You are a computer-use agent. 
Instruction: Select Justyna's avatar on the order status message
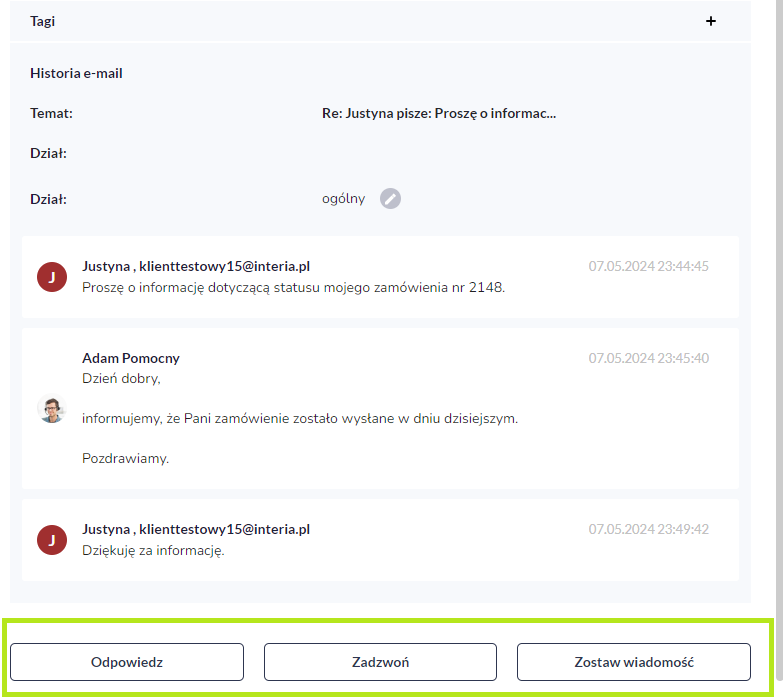point(52,277)
